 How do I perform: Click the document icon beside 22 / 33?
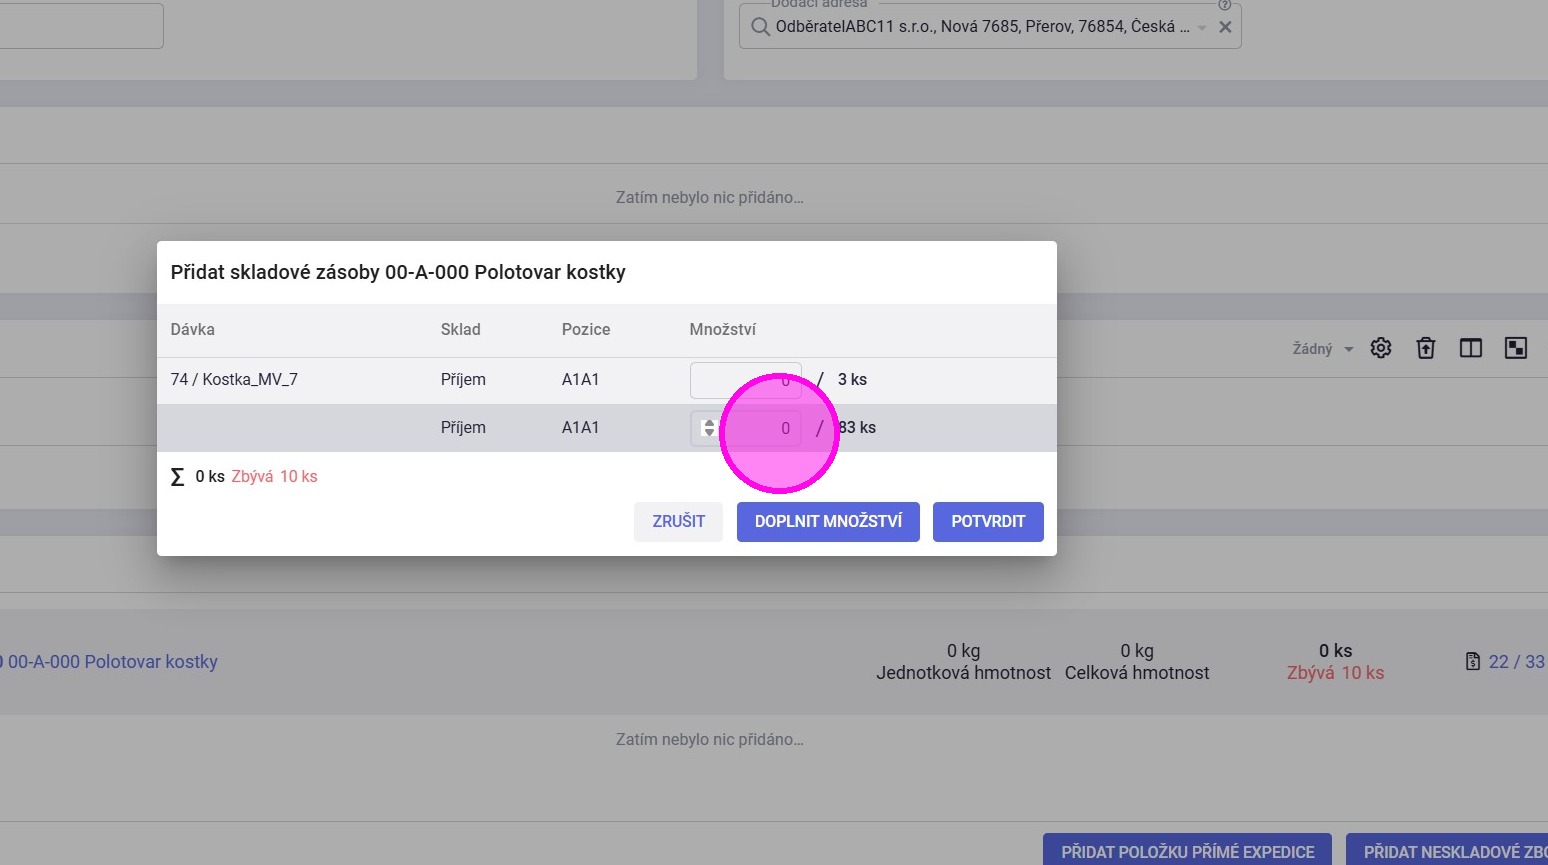pos(1473,661)
